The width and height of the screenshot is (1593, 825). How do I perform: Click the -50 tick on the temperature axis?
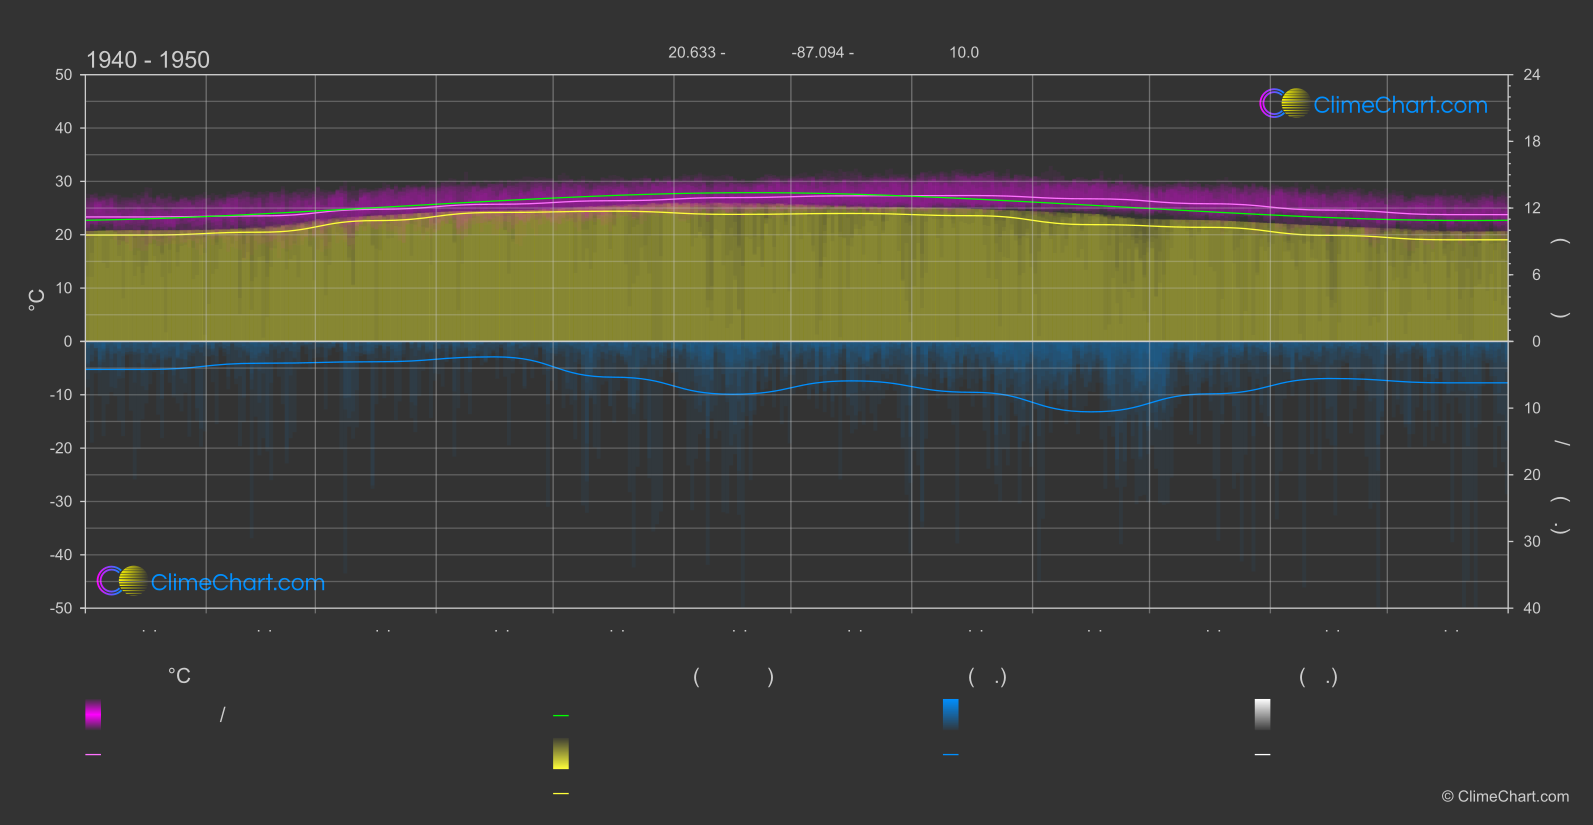[61, 608]
